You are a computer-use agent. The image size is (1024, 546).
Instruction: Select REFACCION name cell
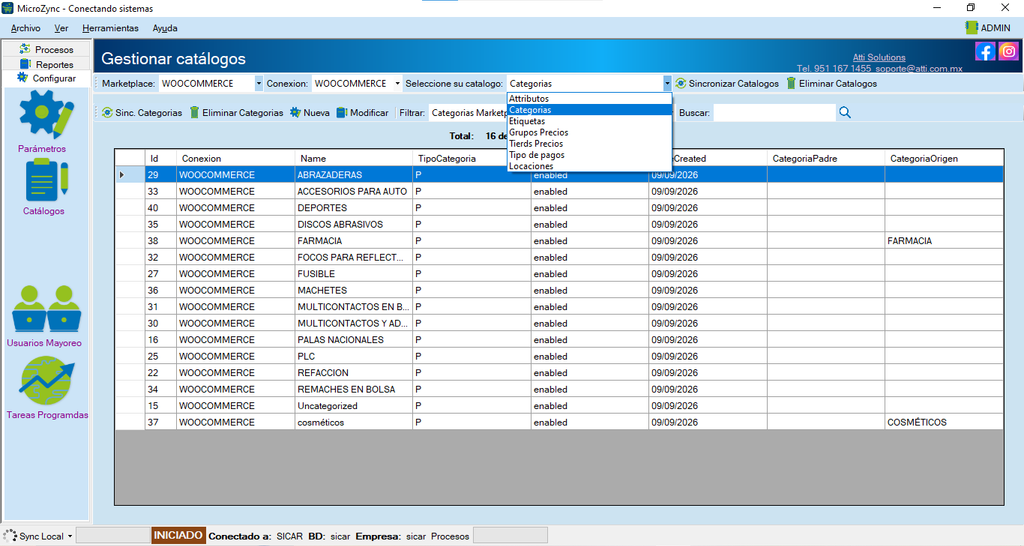353,372
